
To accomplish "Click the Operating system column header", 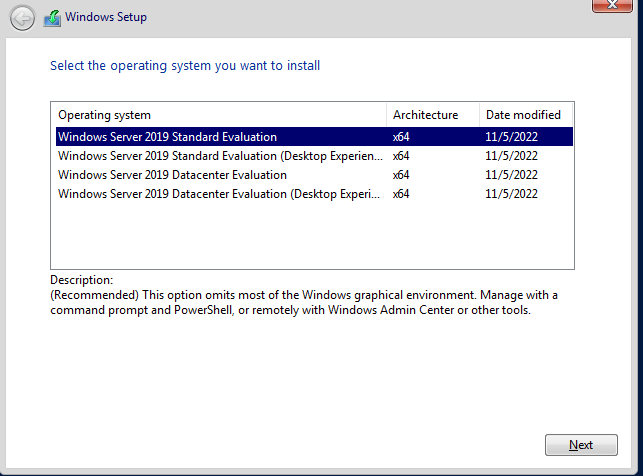I will point(105,115).
